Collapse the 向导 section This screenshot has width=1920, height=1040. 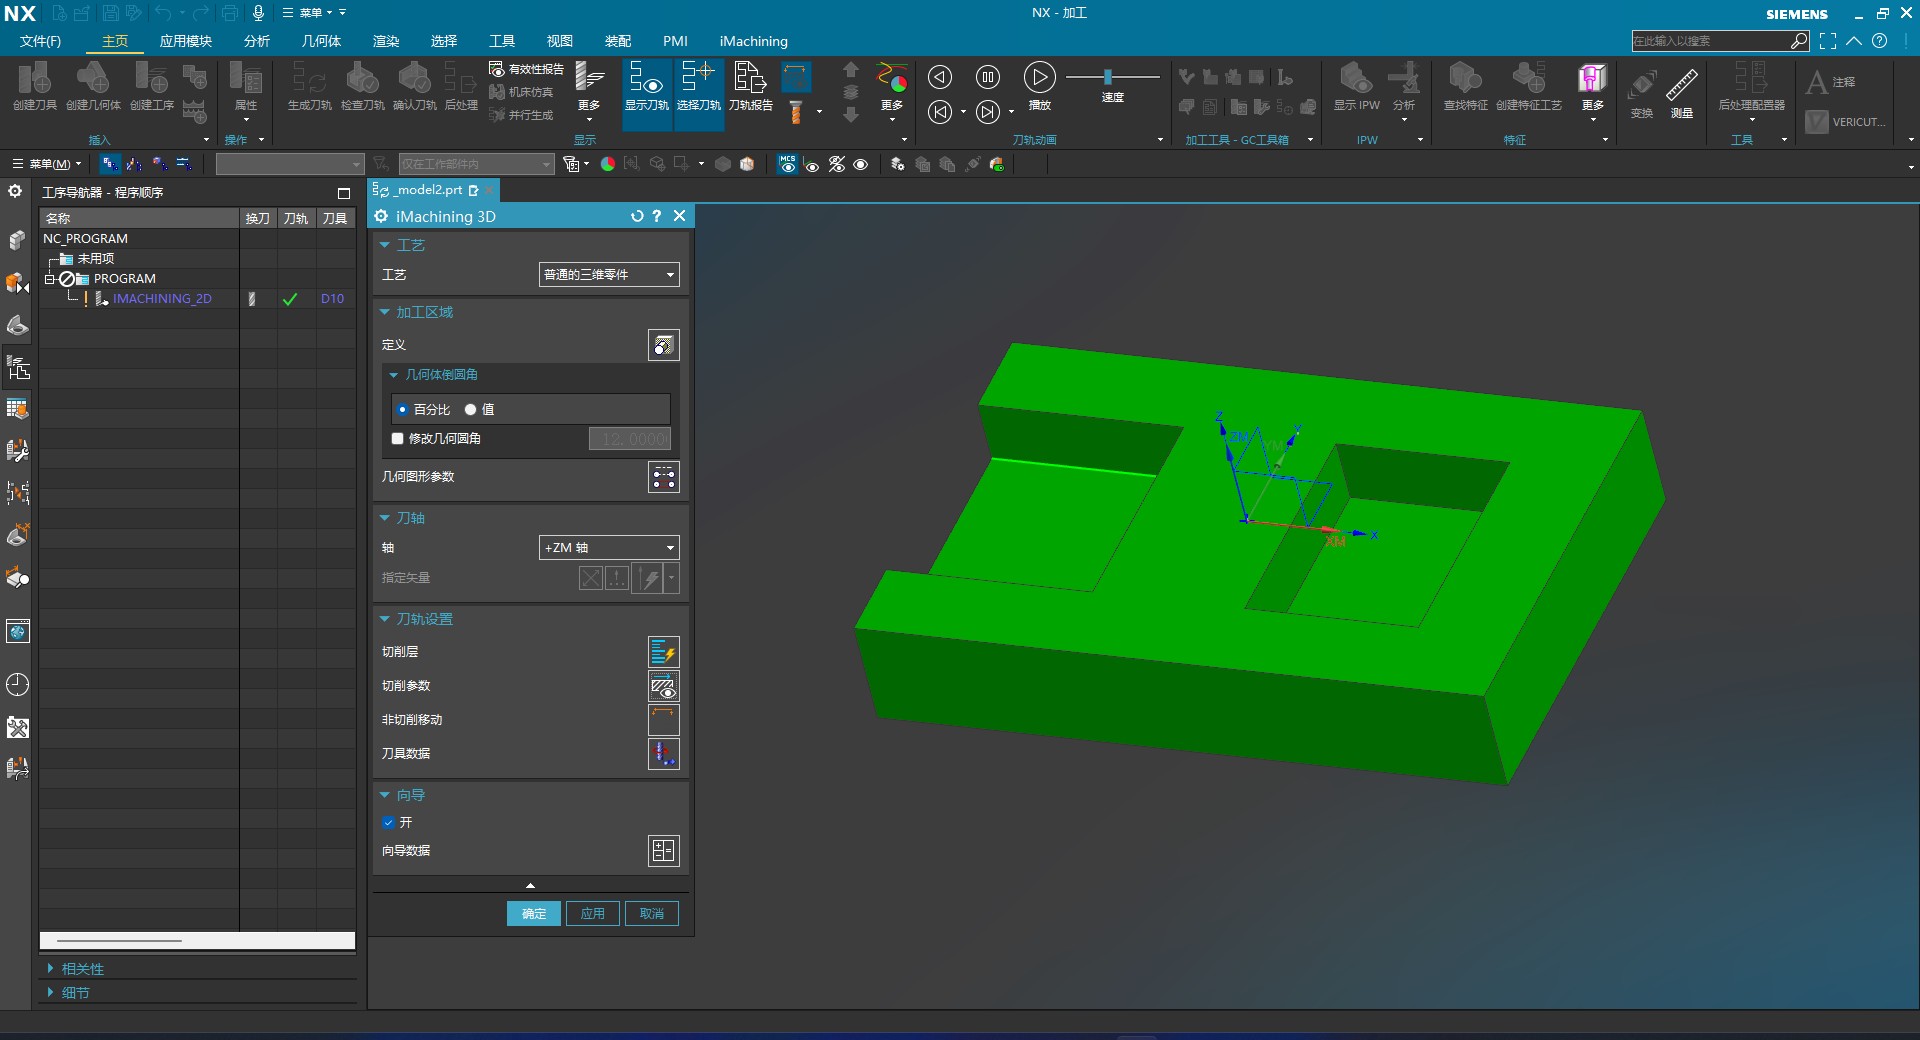(x=385, y=795)
